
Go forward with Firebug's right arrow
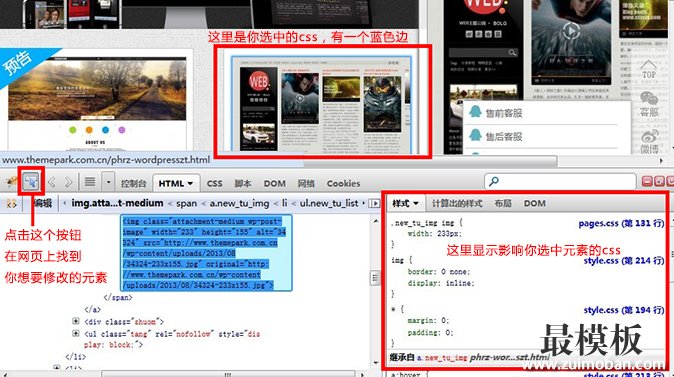[x=68, y=182]
